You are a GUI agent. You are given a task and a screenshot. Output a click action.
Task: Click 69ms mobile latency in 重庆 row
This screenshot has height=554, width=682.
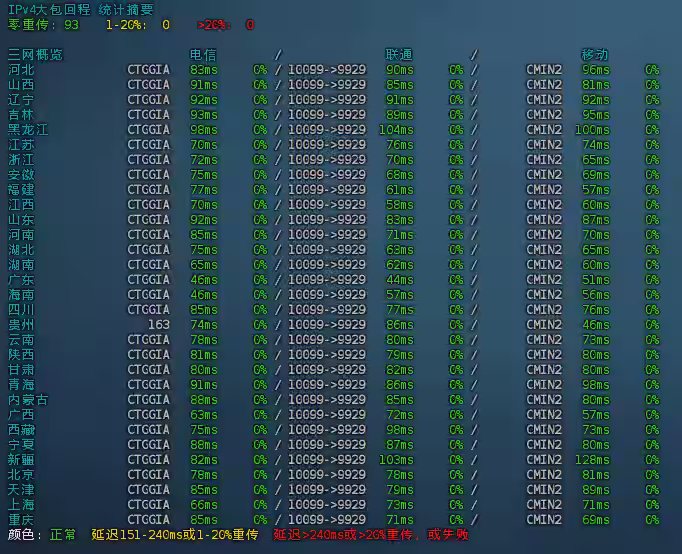pyautogui.click(x=596, y=520)
